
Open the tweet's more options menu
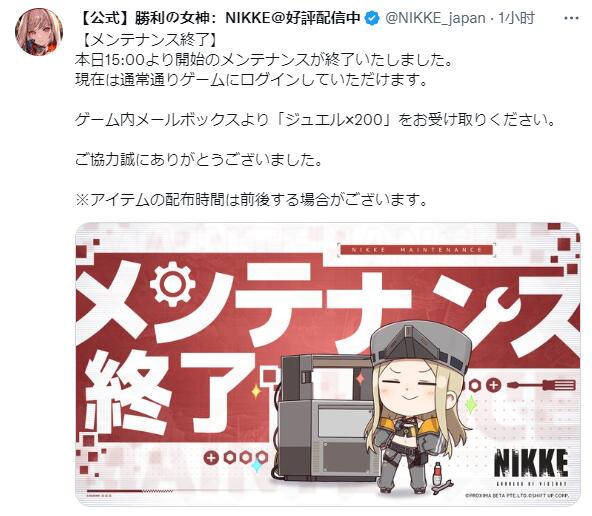coord(571,18)
